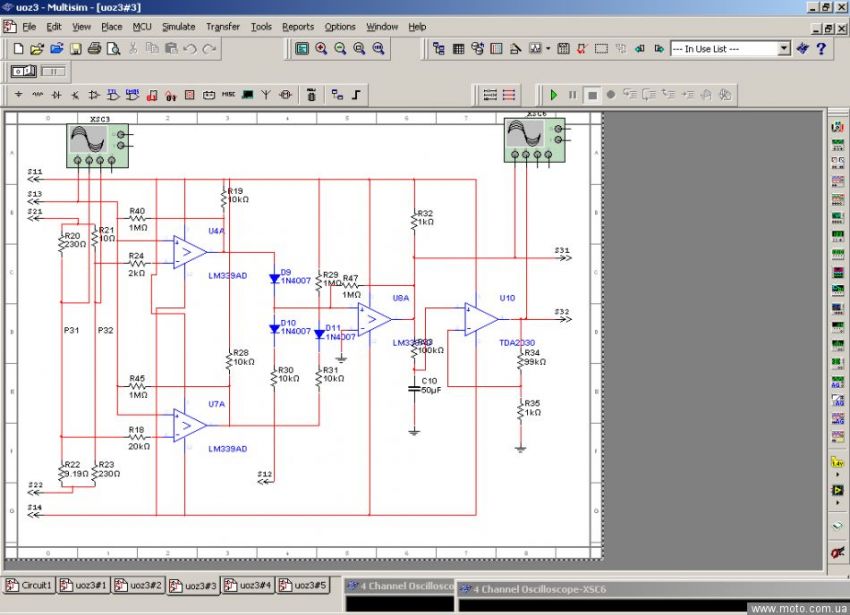
Task: Open the Reports menu
Action: [298, 27]
